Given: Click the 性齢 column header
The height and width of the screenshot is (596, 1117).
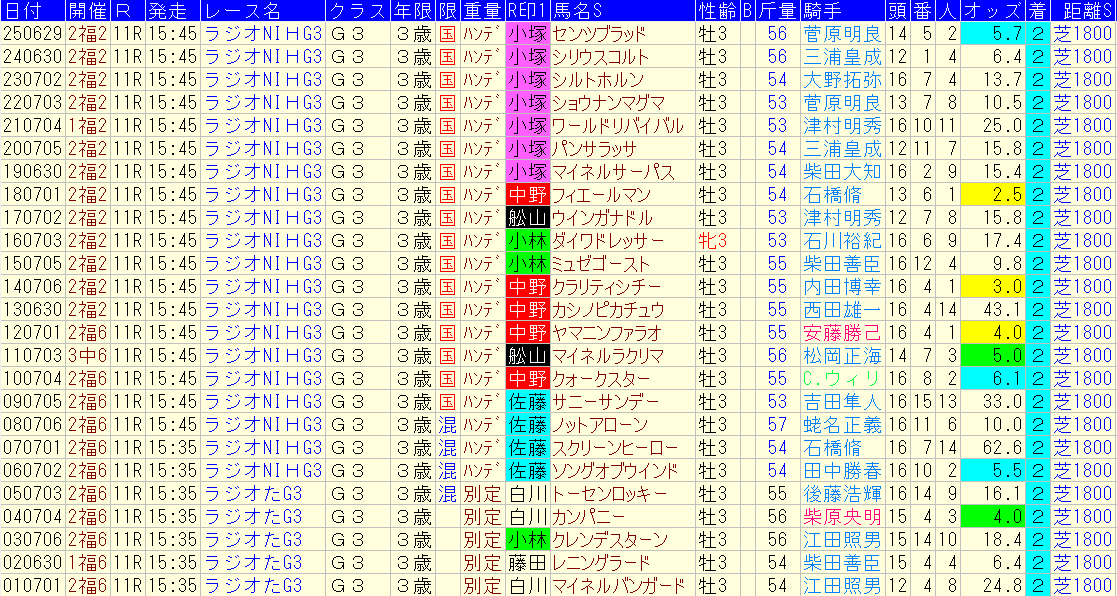Looking at the screenshot, I should coord(717,10).
